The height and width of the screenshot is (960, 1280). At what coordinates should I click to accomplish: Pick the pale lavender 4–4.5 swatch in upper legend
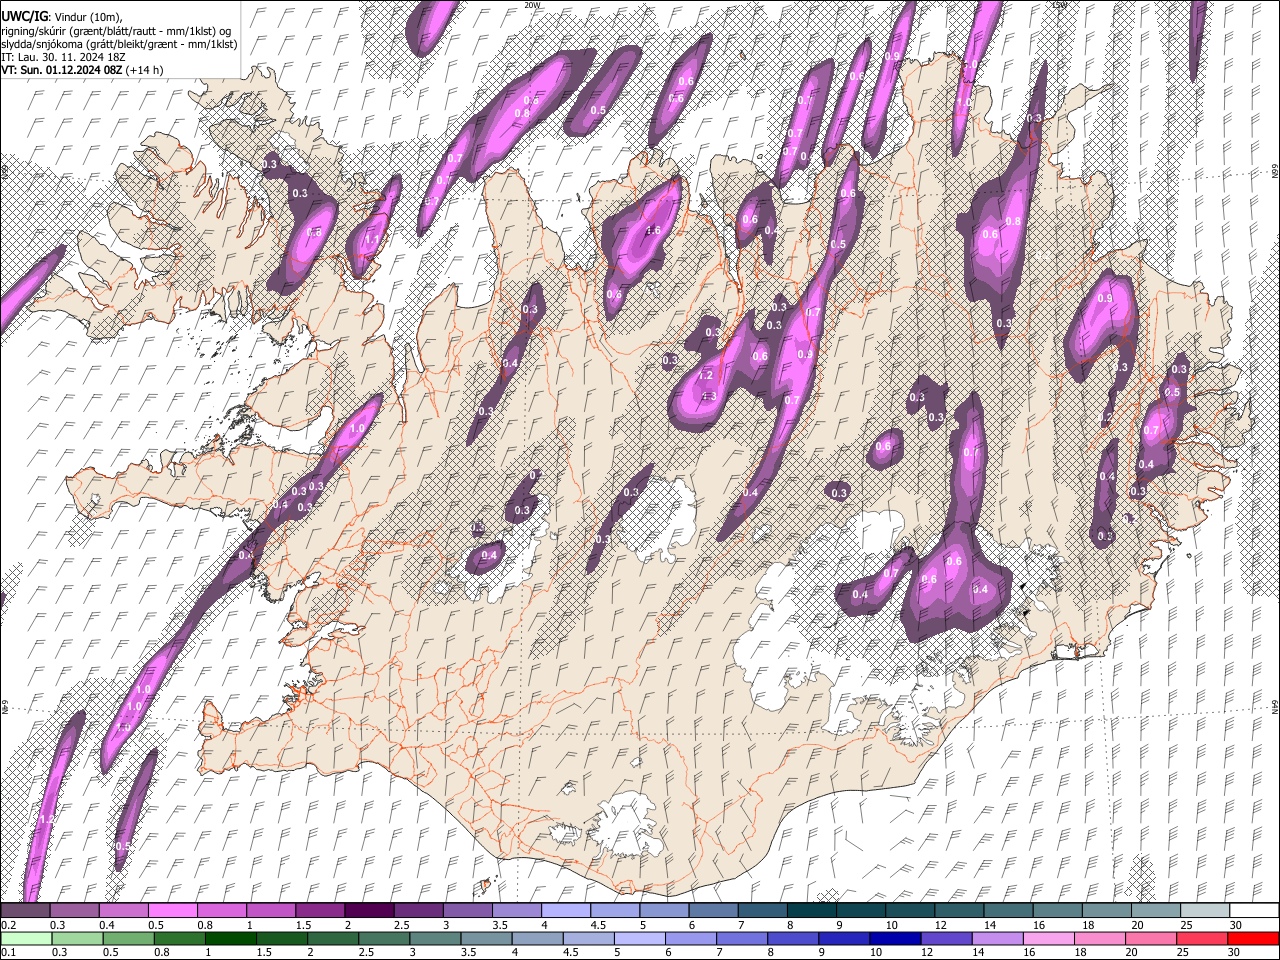coord(565,911)
